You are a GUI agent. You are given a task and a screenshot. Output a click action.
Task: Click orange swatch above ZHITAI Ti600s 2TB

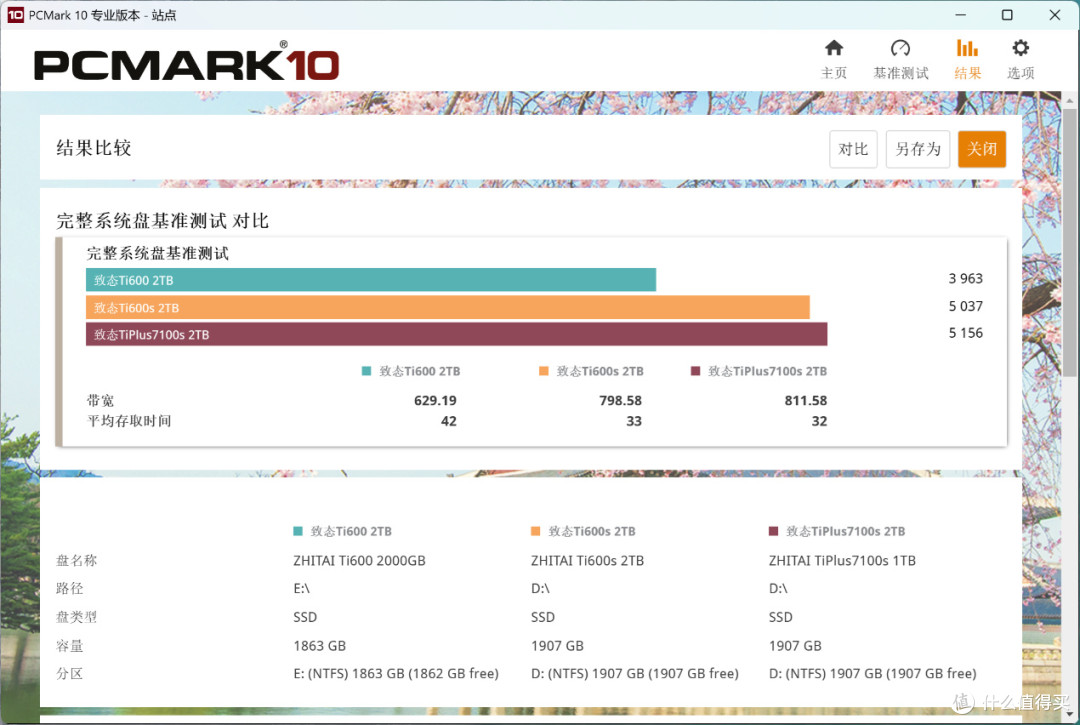pos(535,531)
